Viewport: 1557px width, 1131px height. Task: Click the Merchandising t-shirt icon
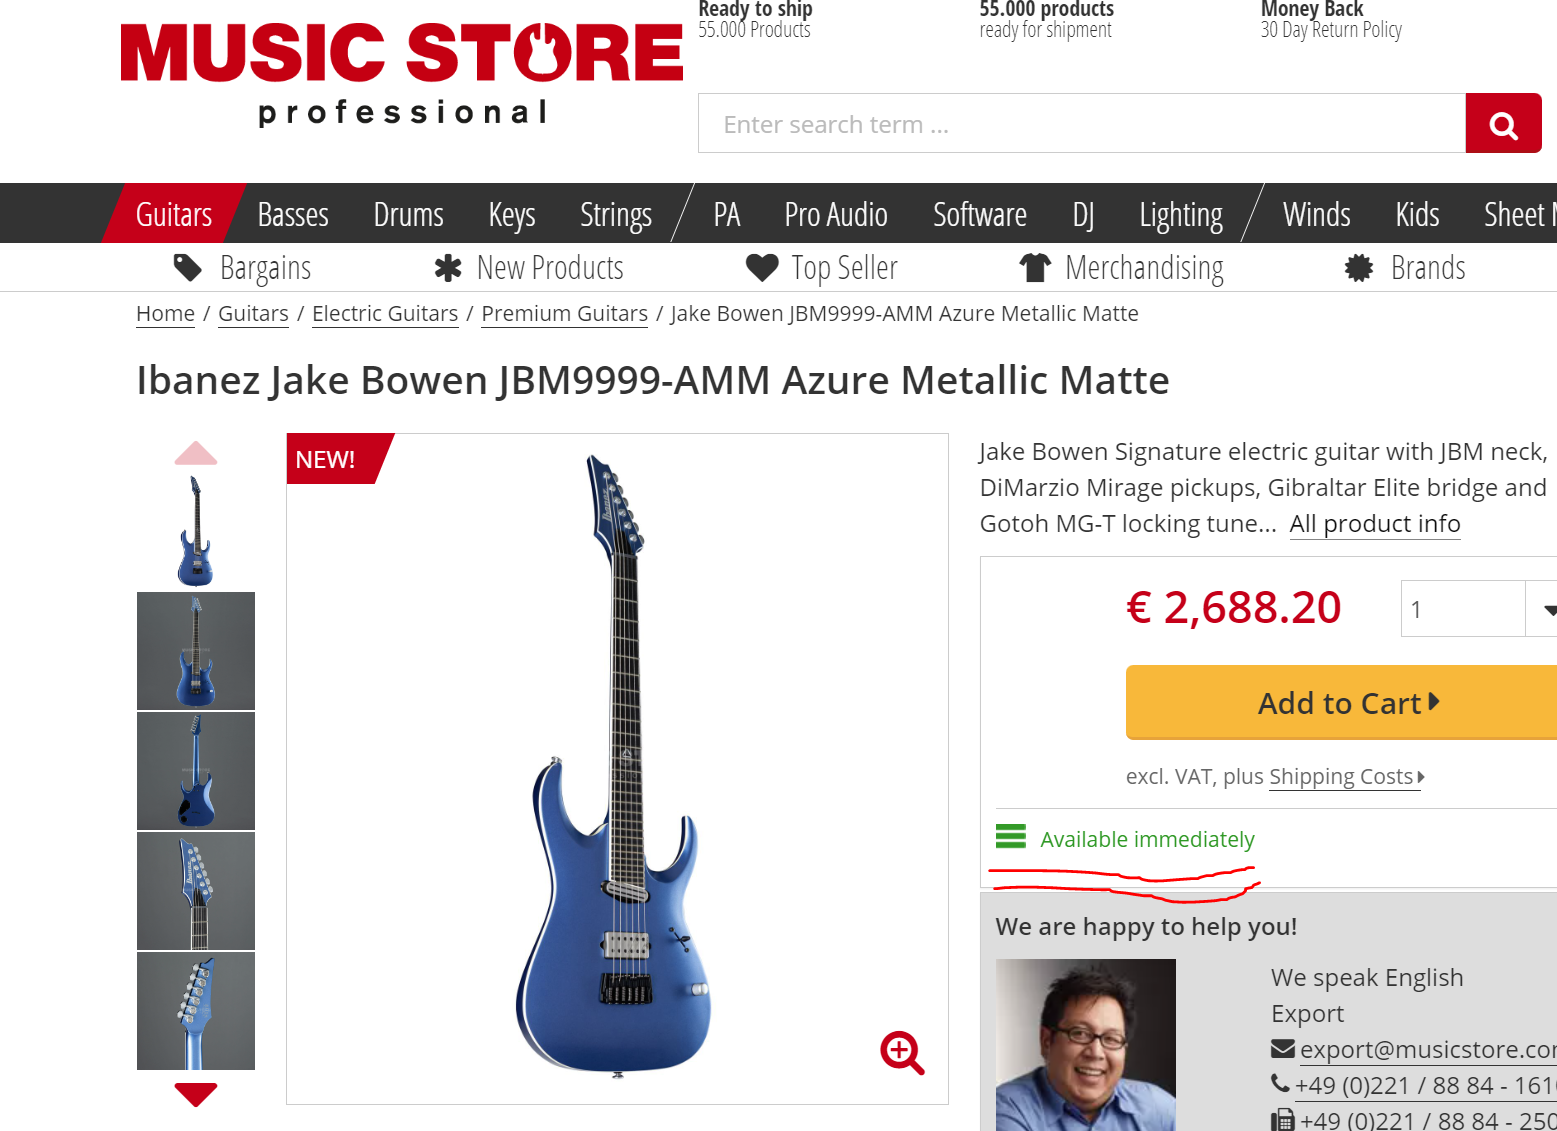[x=1035, y=268]
